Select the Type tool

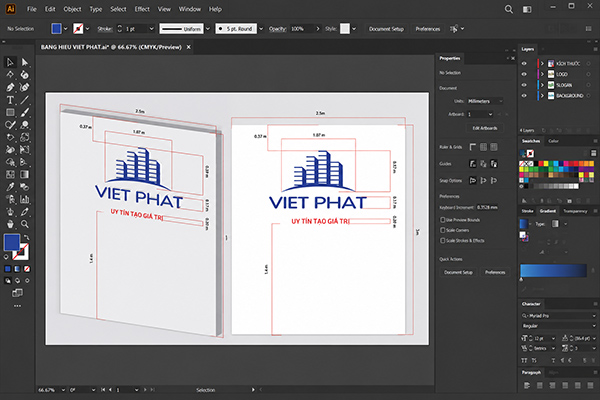pos(10,100)
